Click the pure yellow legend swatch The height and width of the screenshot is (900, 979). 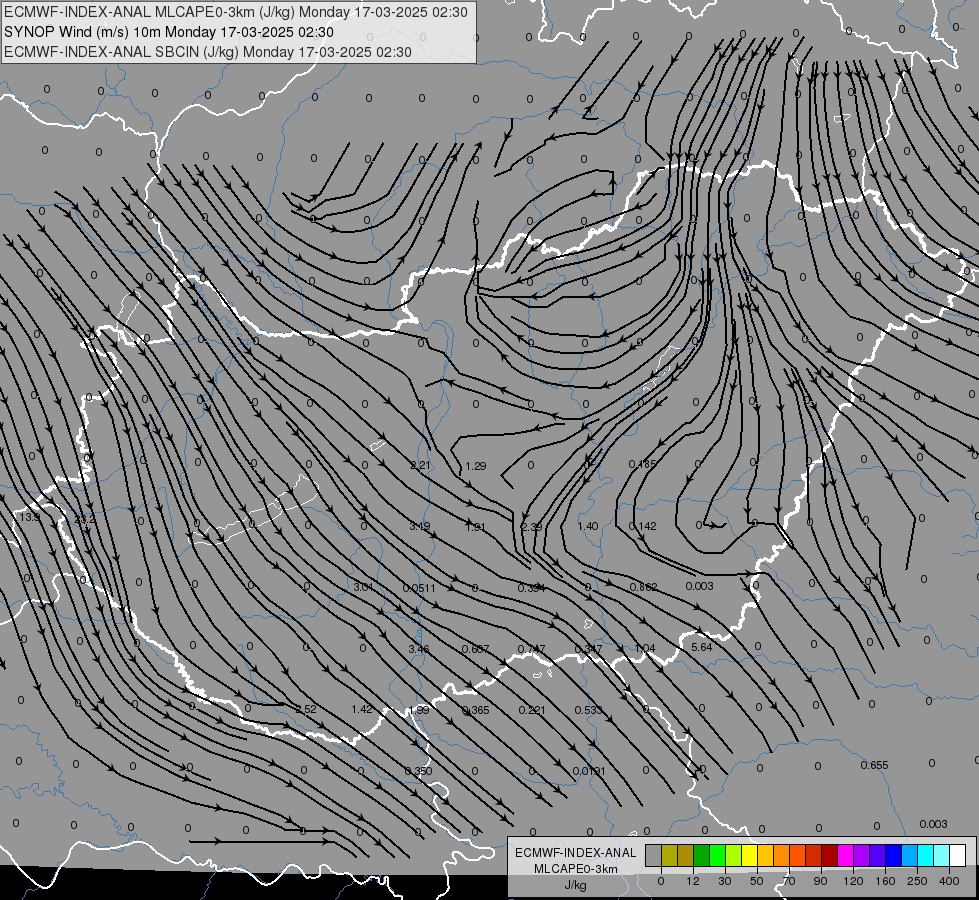(x=749, y=855)
